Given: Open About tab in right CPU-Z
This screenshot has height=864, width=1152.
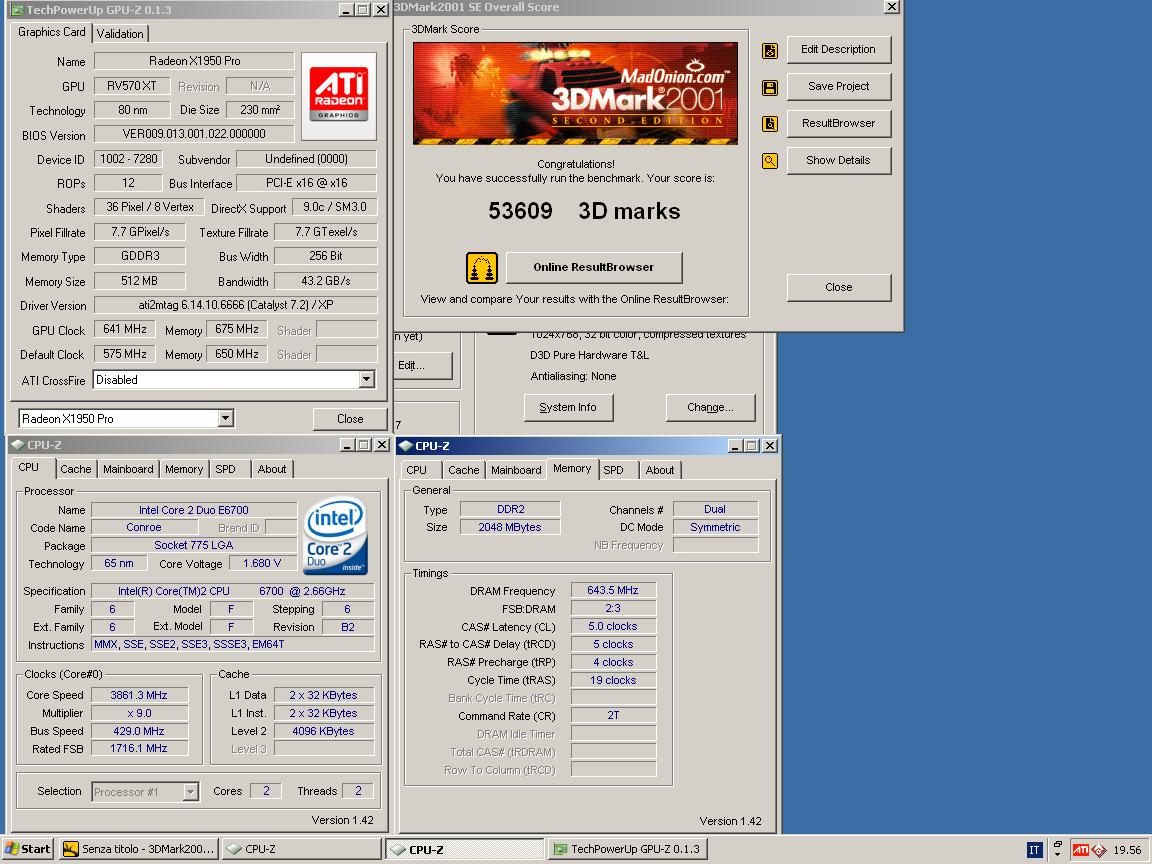Looking at the screenshot, I should 660,470.
